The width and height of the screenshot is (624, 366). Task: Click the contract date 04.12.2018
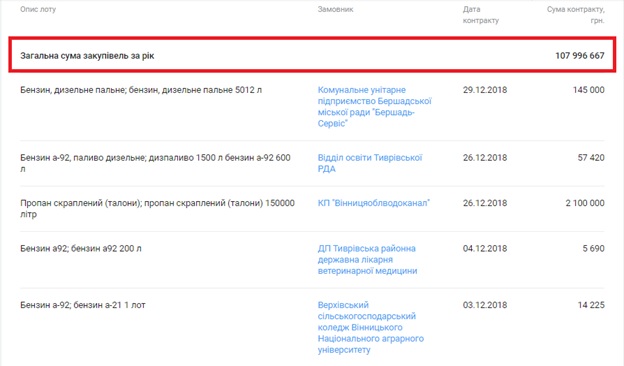click(x=485, y=249)
